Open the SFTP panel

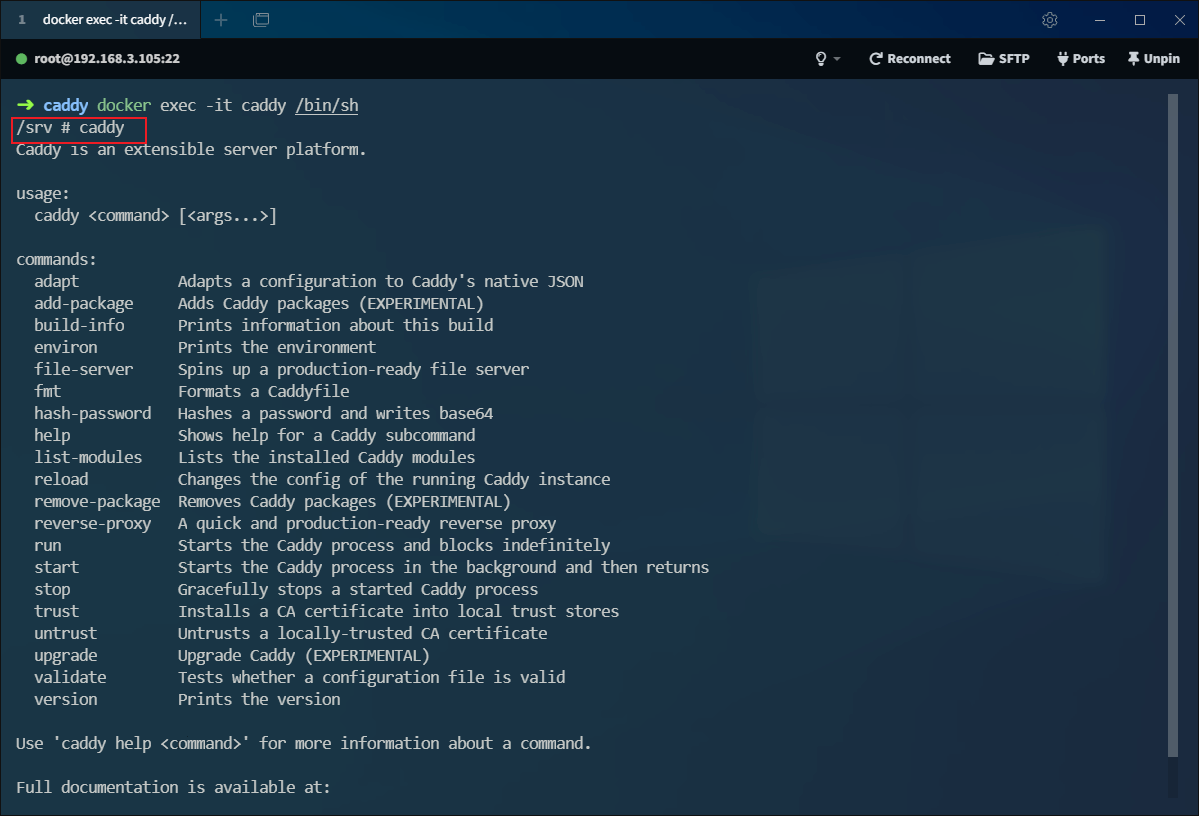(x=1004, y=59)
